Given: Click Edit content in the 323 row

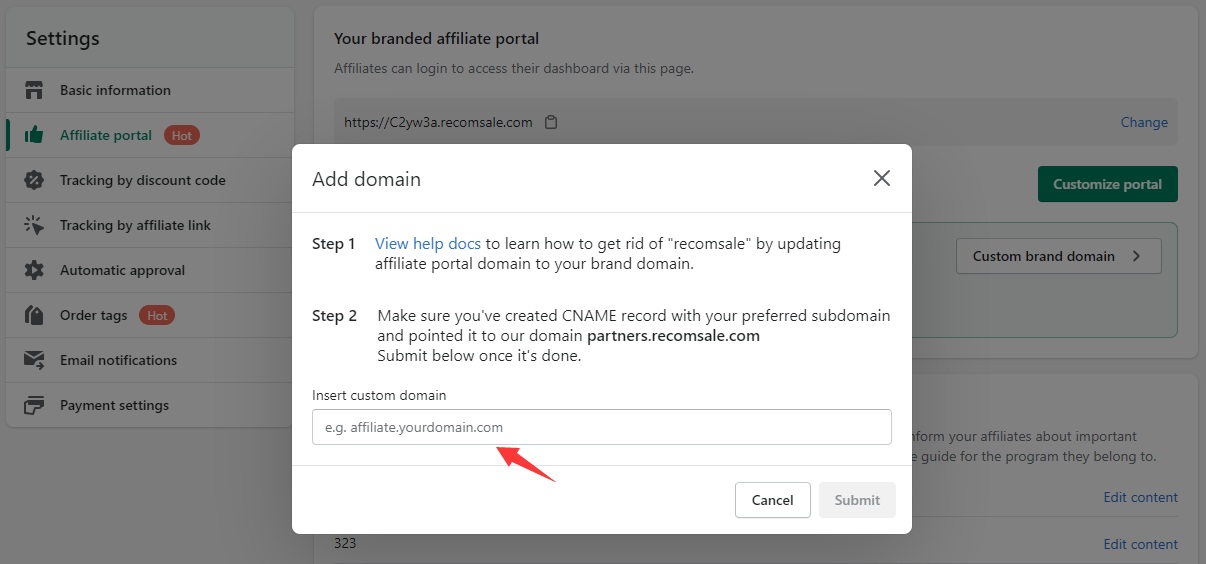Looking at the screenshot, I should (1140, 544).
